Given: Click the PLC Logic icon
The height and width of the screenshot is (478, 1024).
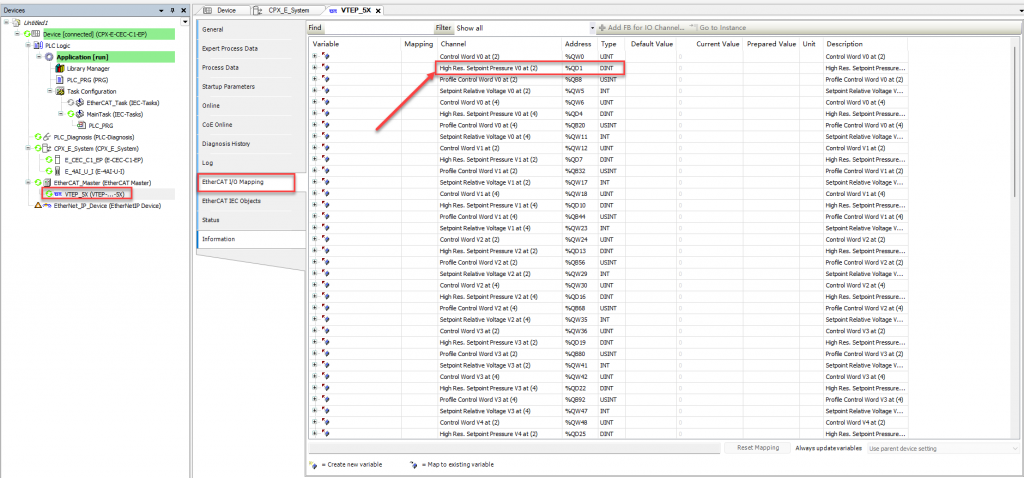Looking at the screenshot, I should (38, 46).
